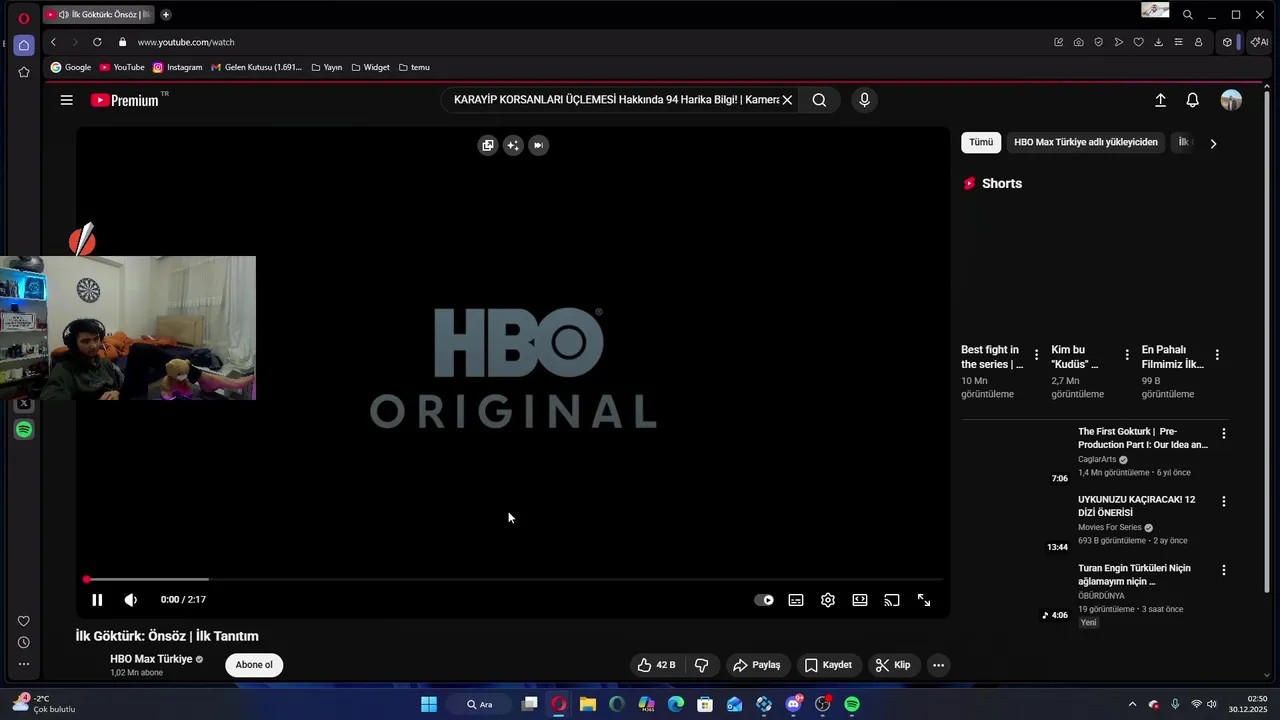Open options for Best fight short
Screen dimensions: 1280x720
tap(1036, 355)
